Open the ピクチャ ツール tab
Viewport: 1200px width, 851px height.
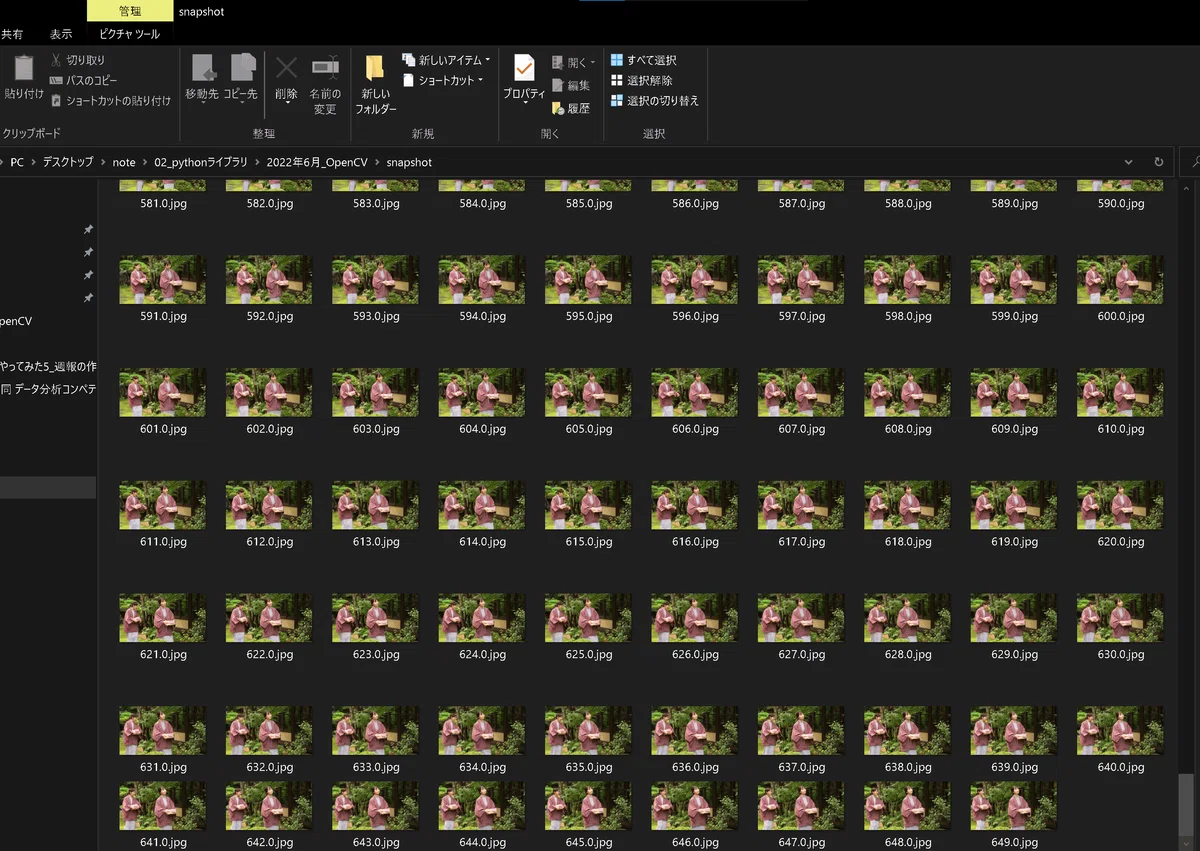(x=130, y=34)
